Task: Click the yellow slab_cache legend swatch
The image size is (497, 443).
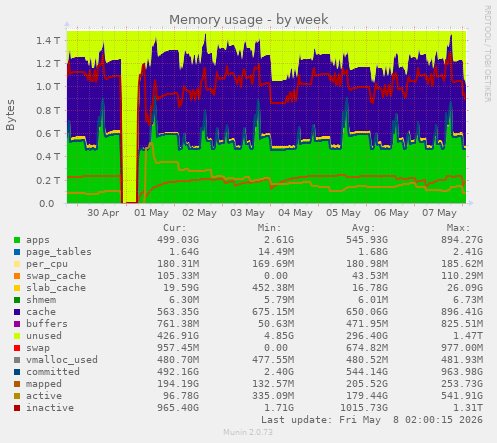Action: (x=17, y=288)
